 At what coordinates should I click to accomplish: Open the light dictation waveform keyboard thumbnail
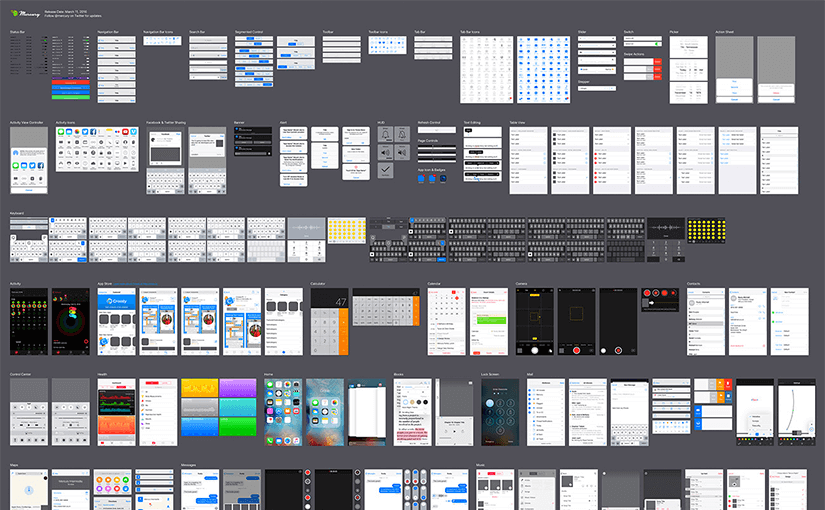click(x=306, y=227)
